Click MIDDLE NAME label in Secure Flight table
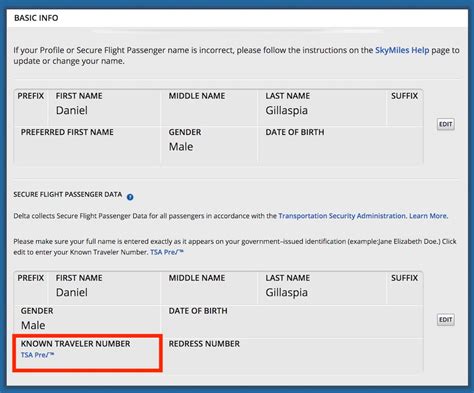Viewport: 474px width, 393px height. pyautogui.click(x=197, y=278)
